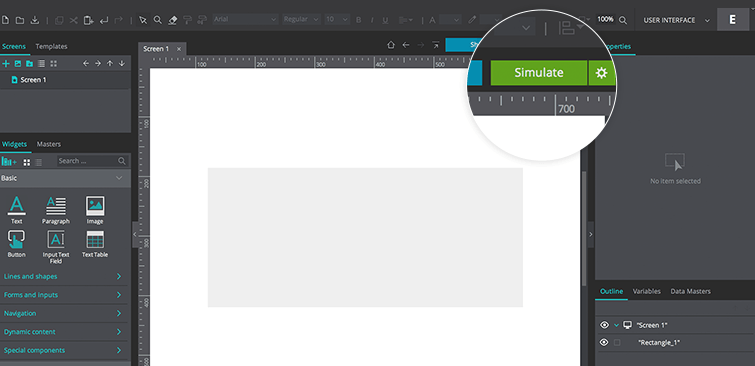Select the Text widget
Screen dimensions: 755x366
(x=17, y=210)
